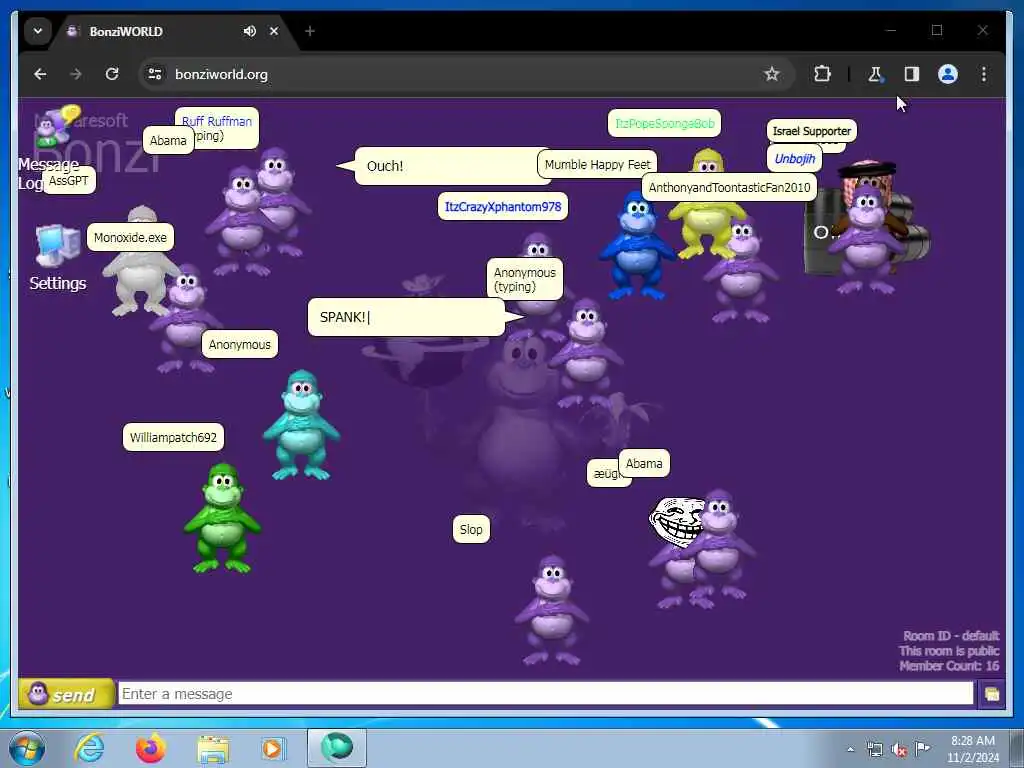Click the Mumble Happy Feet name tag
Viewport: 1024px width, 768px height.
[598, 165]
